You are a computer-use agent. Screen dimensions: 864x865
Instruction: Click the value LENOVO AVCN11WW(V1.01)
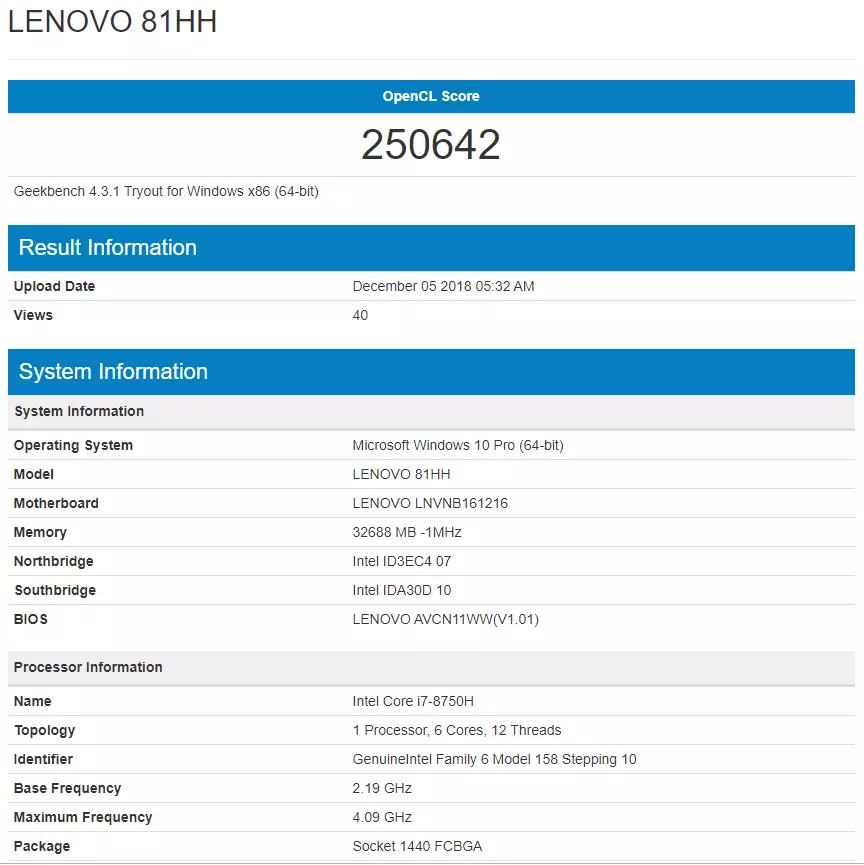coord(446,620)
